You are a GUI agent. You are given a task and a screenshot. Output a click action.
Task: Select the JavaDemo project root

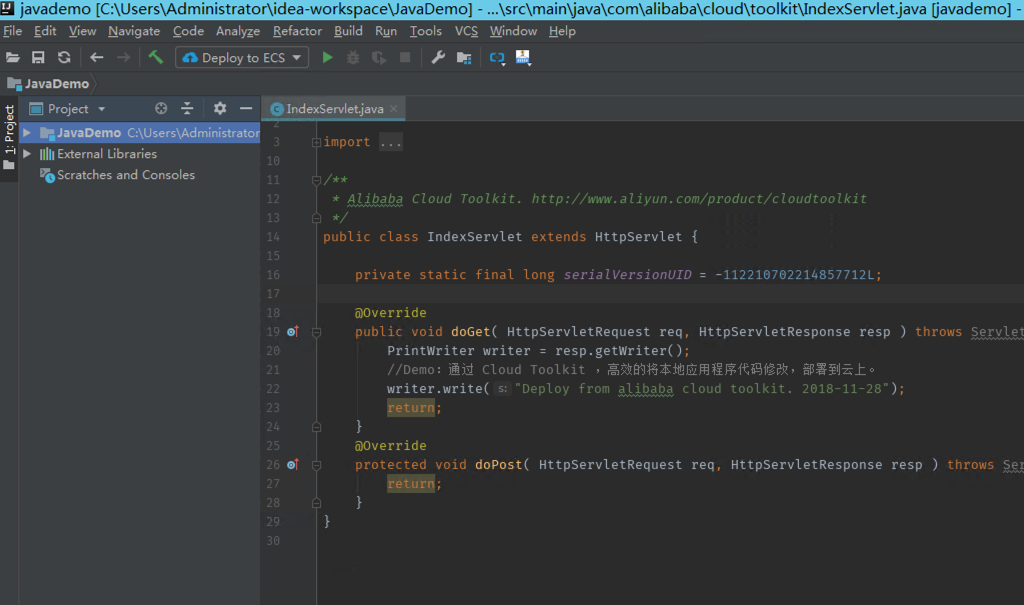coord(140,133)
